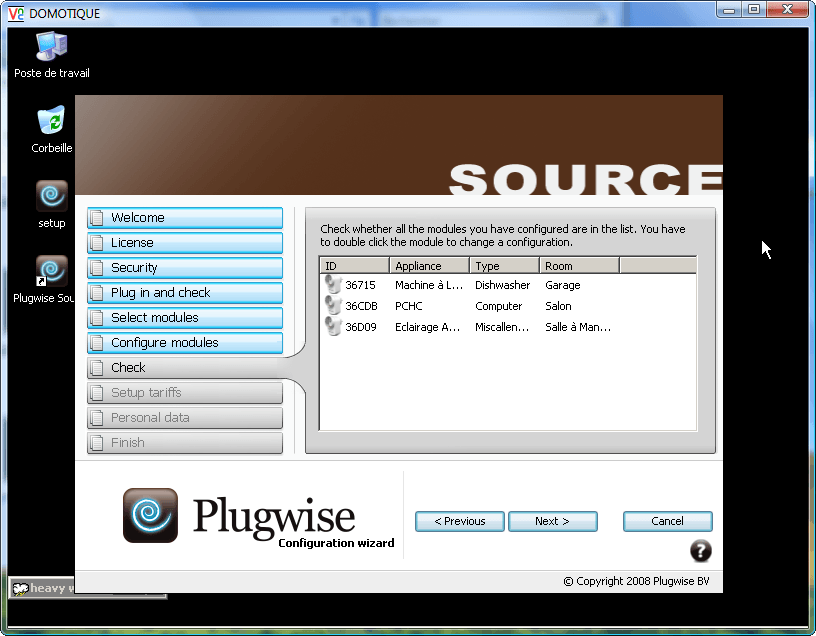Screen dimensions: 816x636
Task: Click the Dishwasher type cell
Action: [502, 285]
